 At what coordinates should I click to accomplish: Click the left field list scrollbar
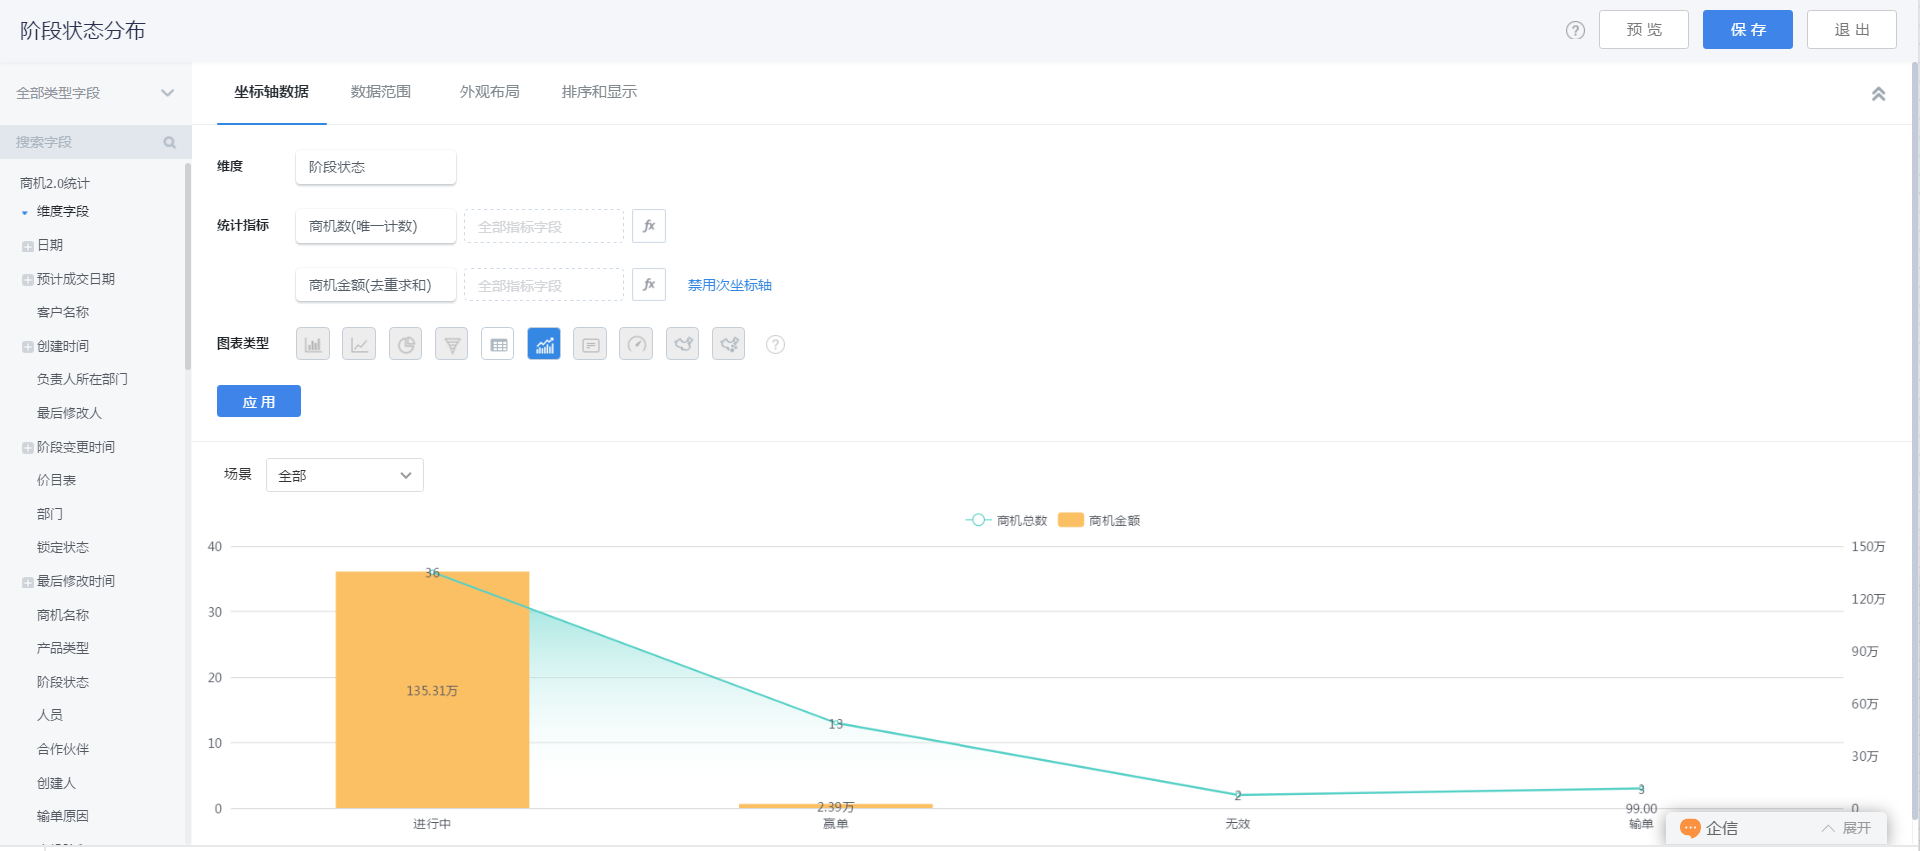[187, 267]
